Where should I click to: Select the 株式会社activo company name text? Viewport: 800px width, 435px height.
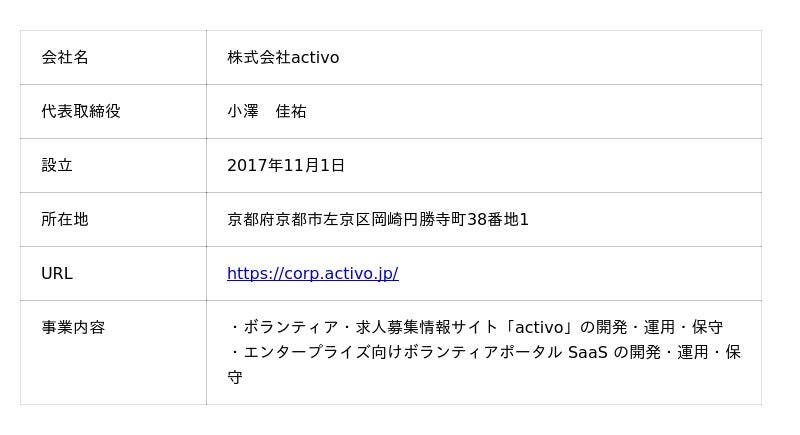click(x=283, y=57)
